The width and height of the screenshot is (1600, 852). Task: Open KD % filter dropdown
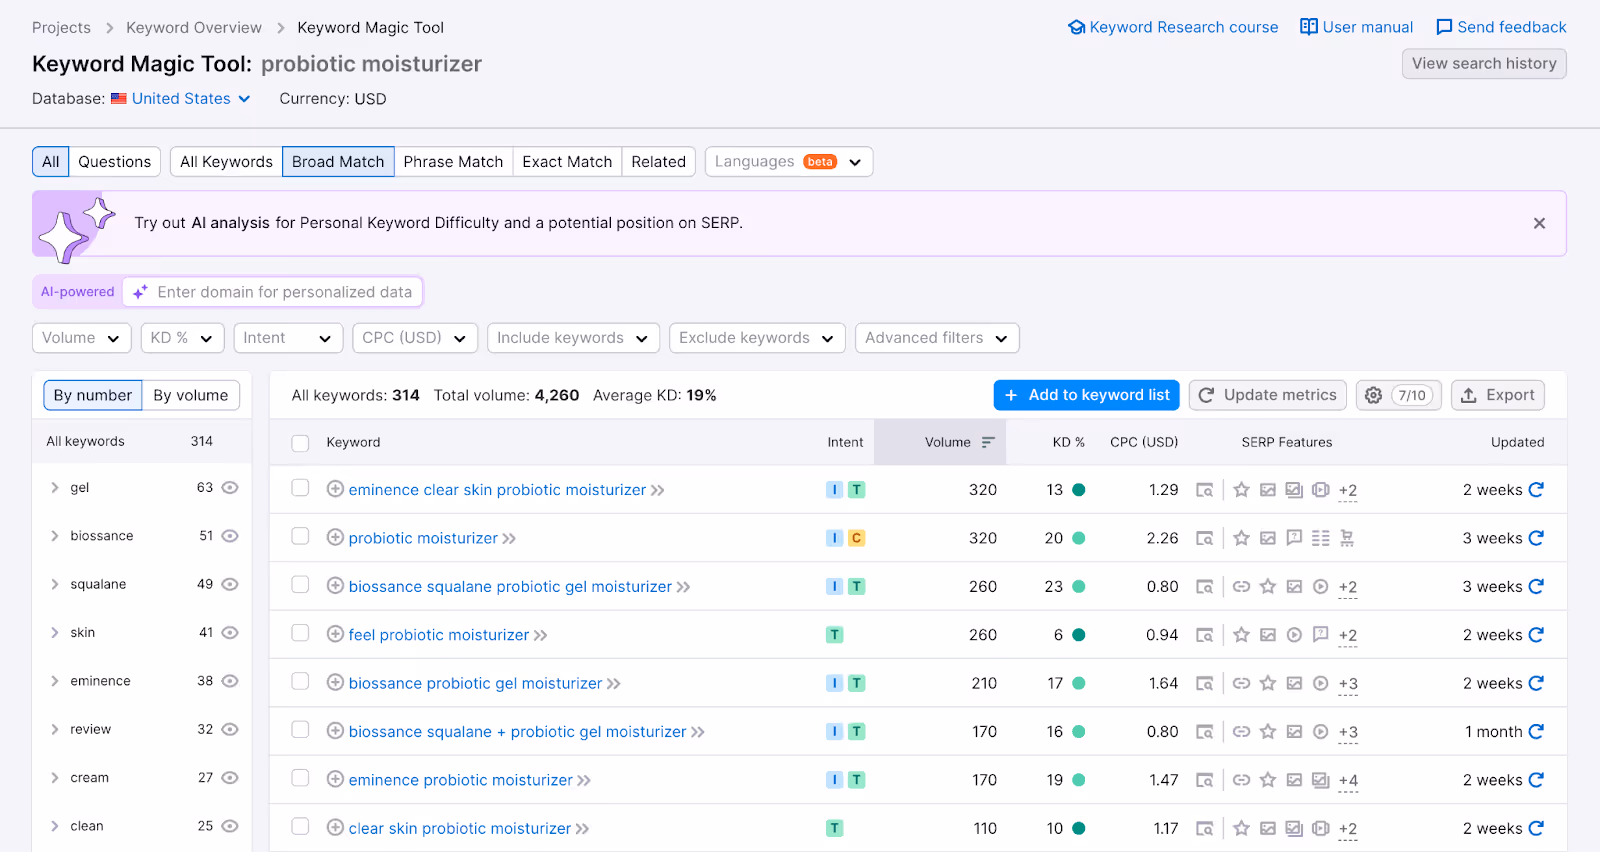[182, 338]
